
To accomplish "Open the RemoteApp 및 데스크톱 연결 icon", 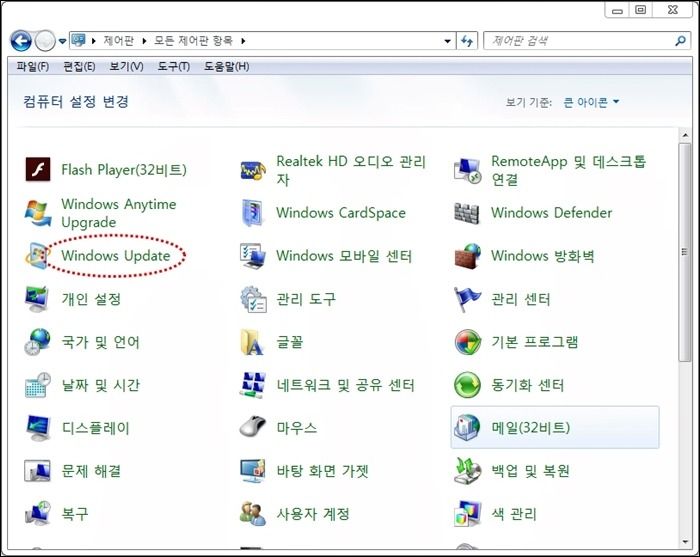I will coord(467,170).
